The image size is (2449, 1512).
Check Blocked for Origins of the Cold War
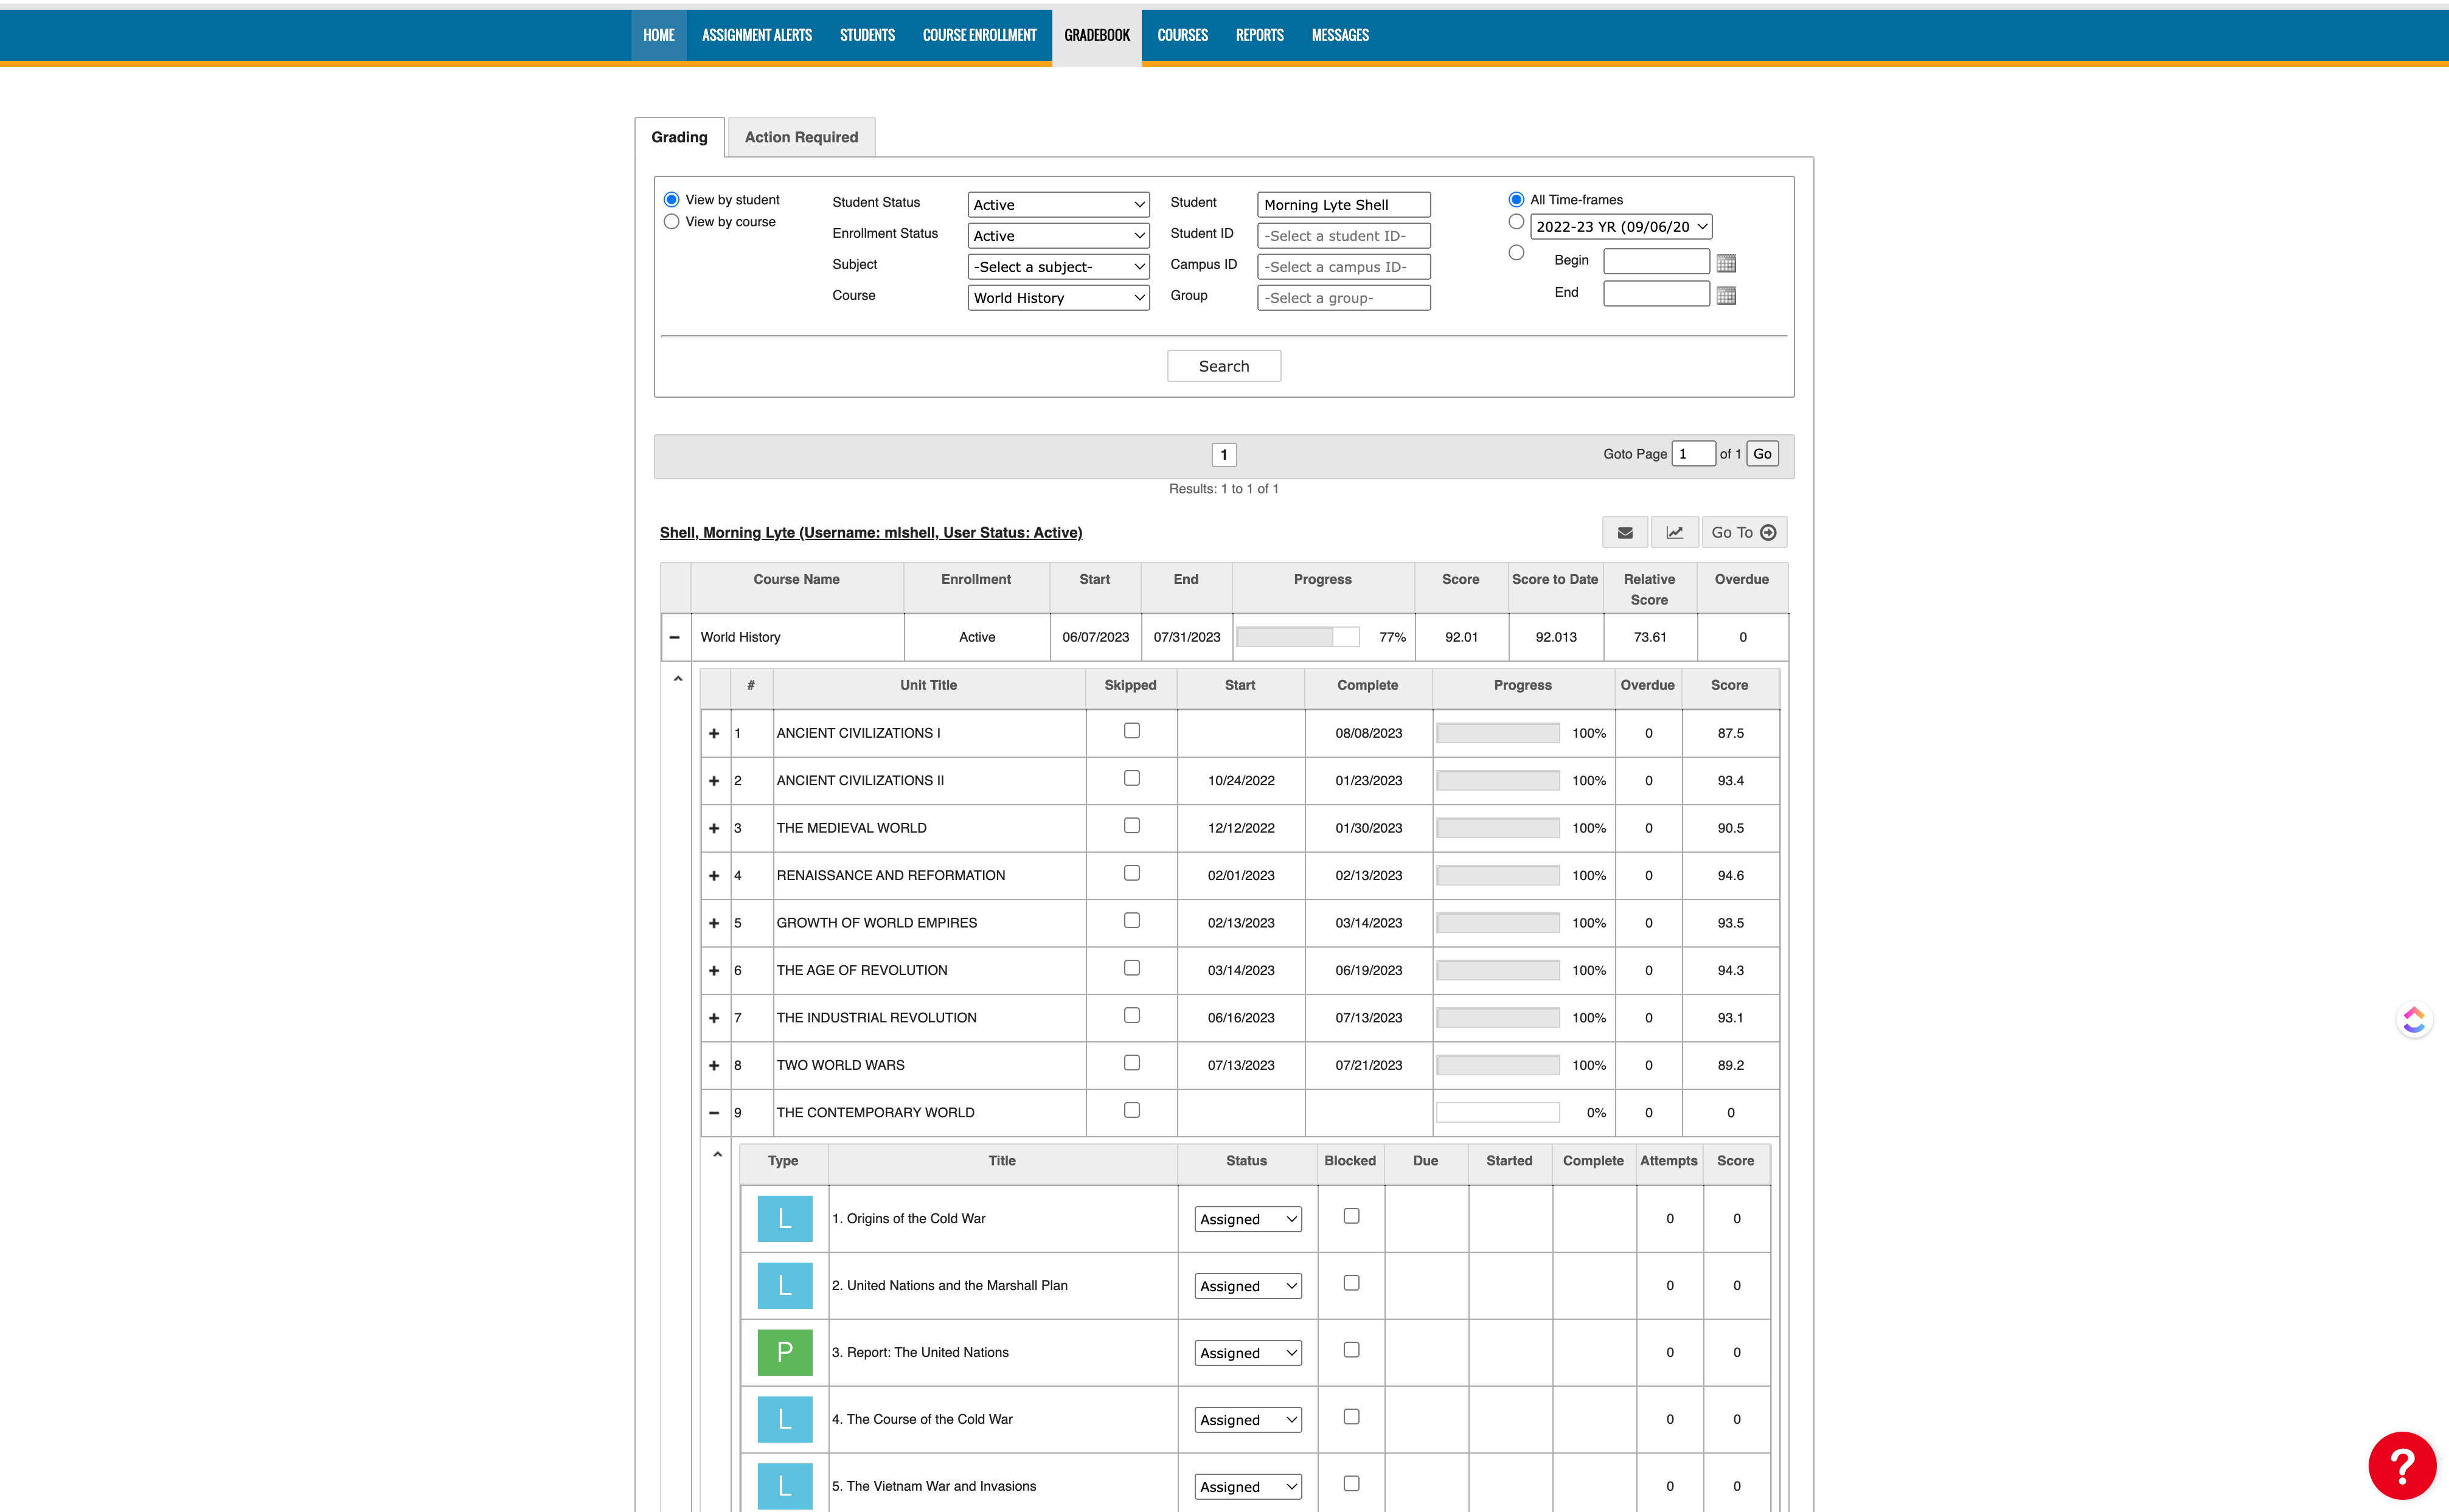1351,1216
